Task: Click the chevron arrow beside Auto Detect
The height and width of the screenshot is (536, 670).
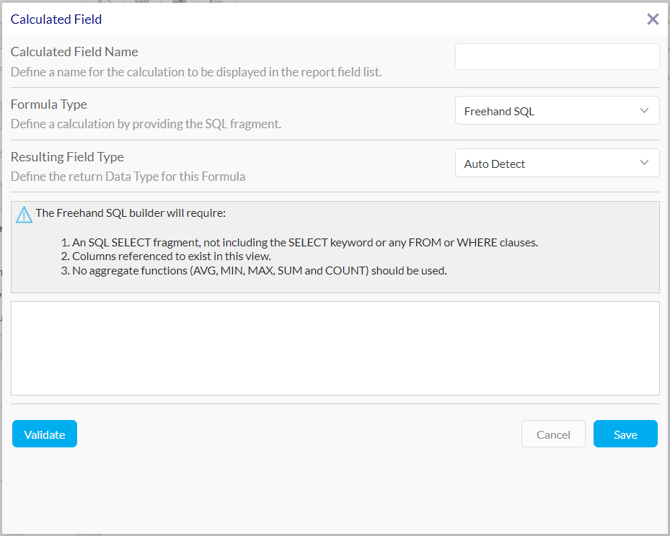Action: (x=644, y=164)
